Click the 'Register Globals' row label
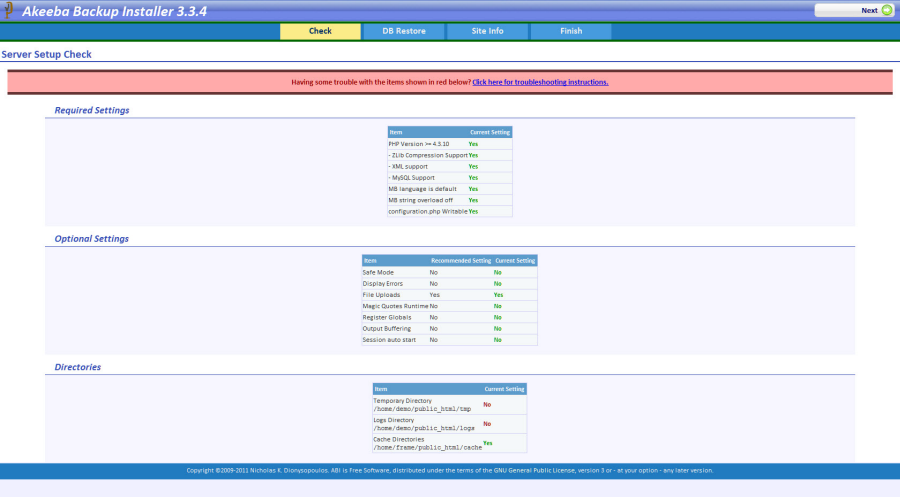This screenshot has width=900, height=497. [x=386, y=317]
